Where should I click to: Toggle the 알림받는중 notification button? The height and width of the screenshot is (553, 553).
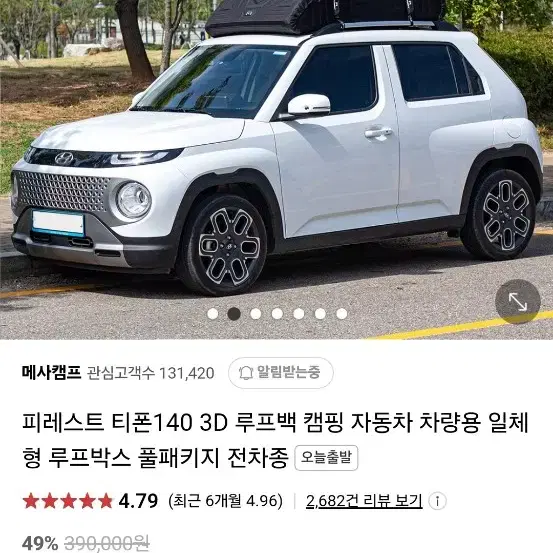(280, 373)
